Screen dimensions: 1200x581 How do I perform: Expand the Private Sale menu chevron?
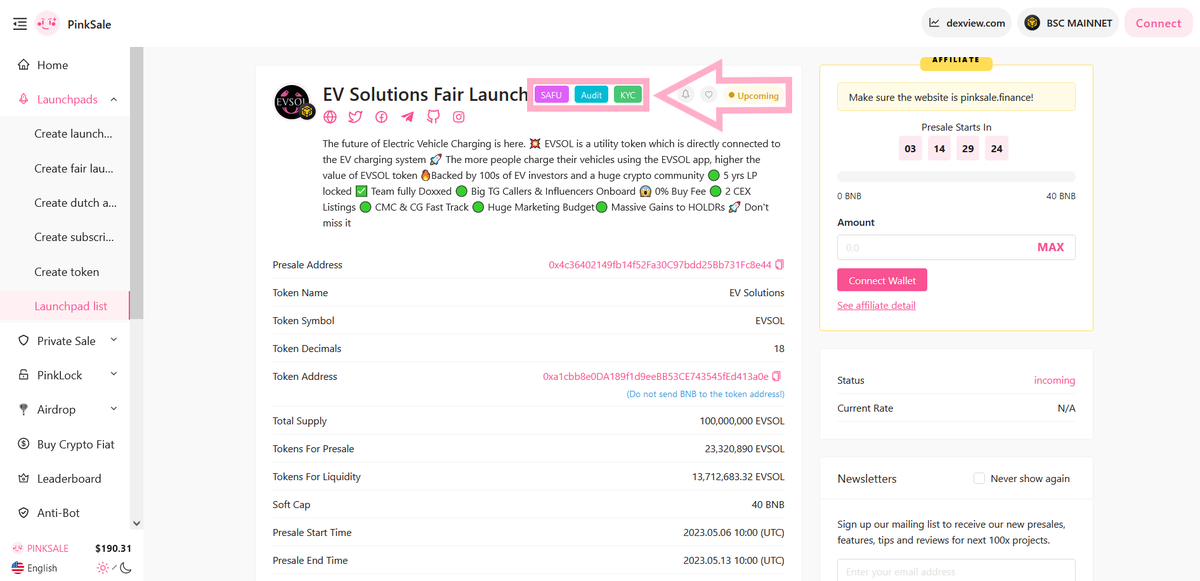click(x=114, y=340)
